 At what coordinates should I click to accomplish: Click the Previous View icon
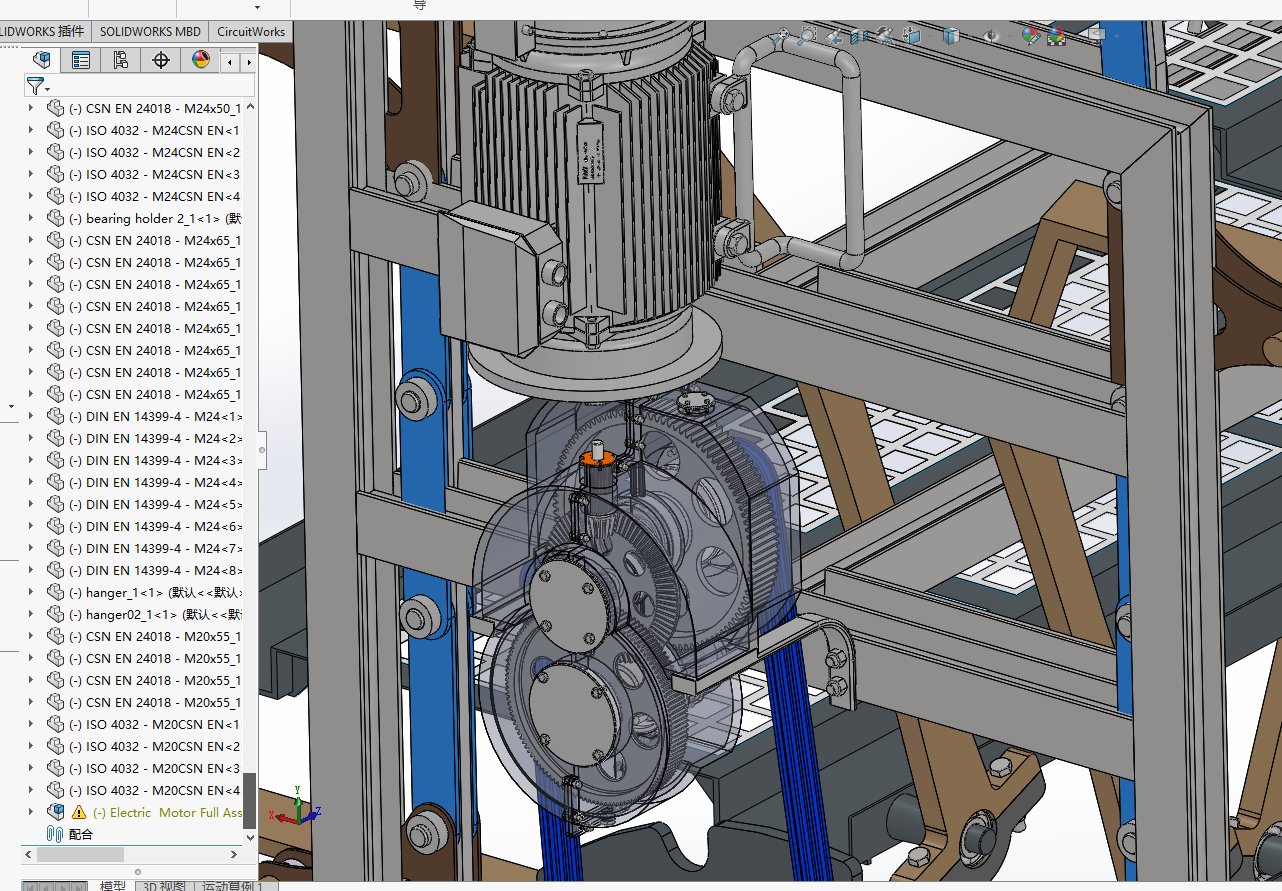[x=834, y=38]
